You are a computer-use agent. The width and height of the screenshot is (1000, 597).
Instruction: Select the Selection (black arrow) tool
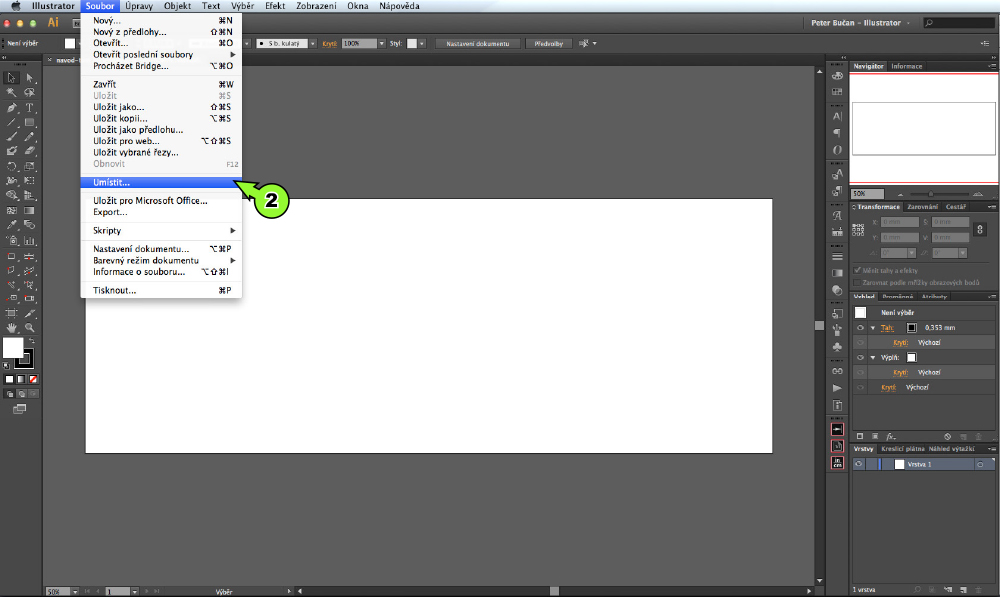coord(11,78)
